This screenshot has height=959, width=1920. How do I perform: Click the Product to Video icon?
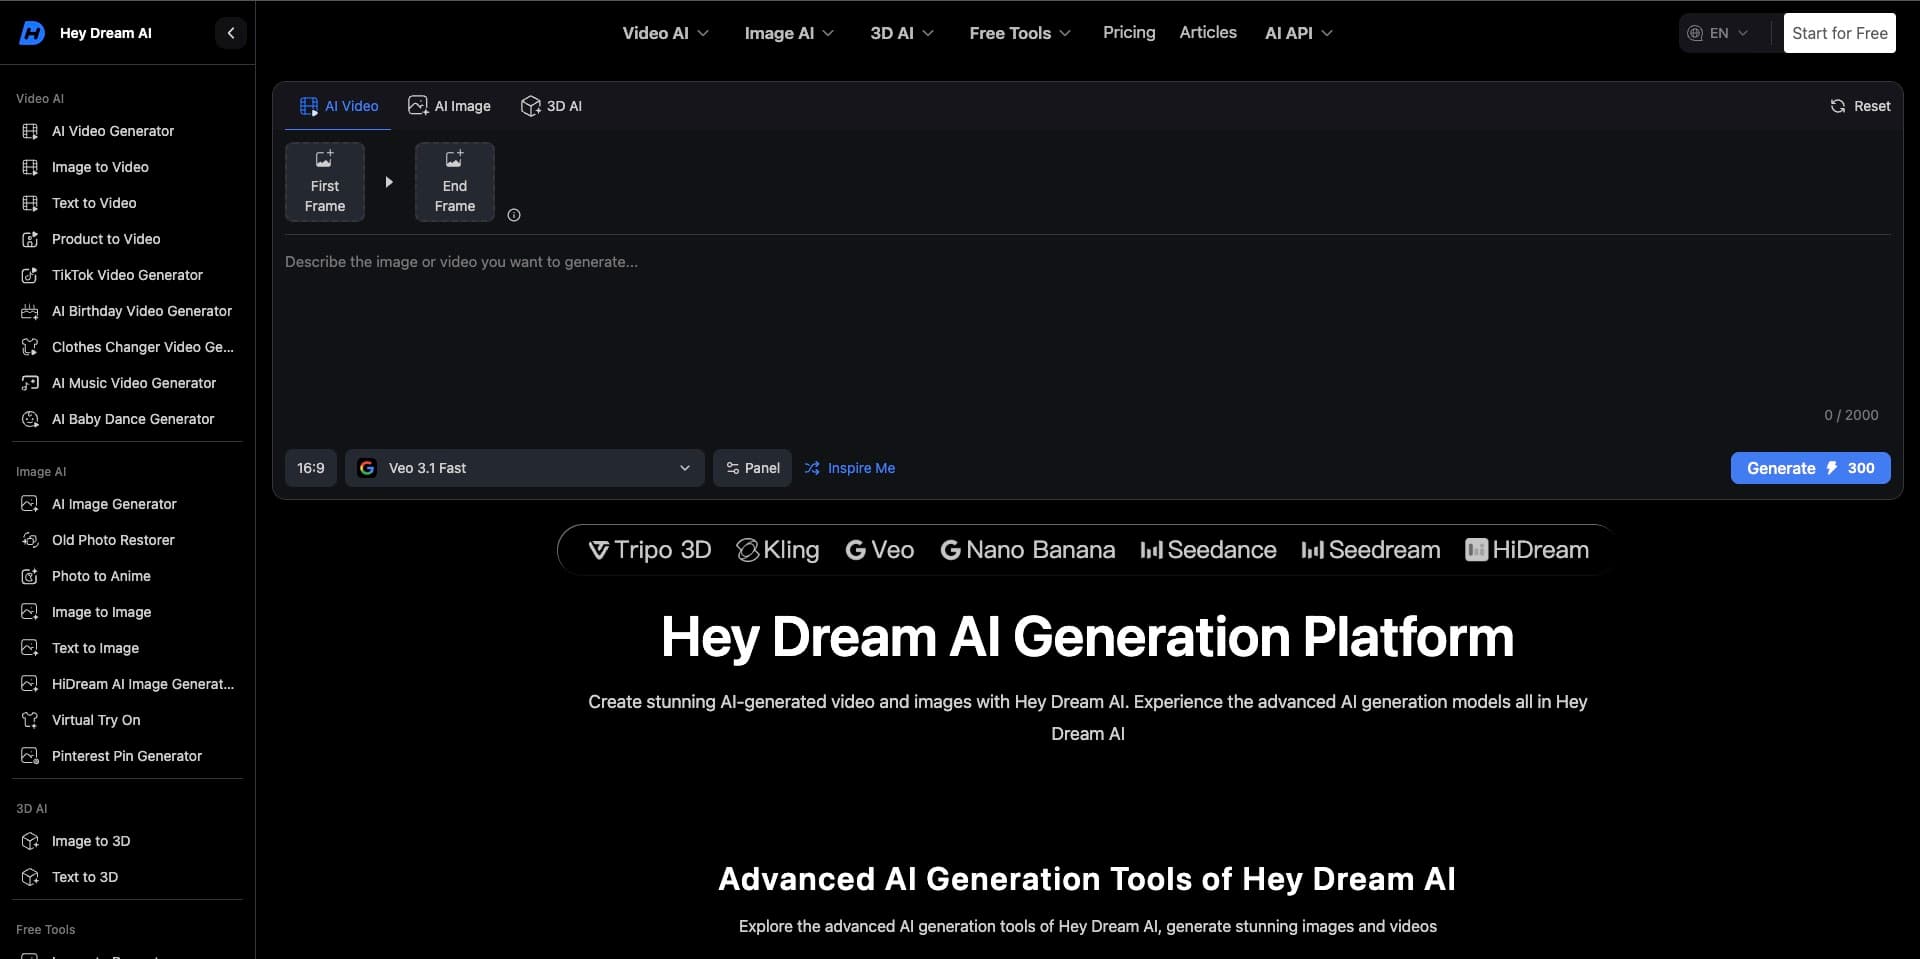pos(30,239)
